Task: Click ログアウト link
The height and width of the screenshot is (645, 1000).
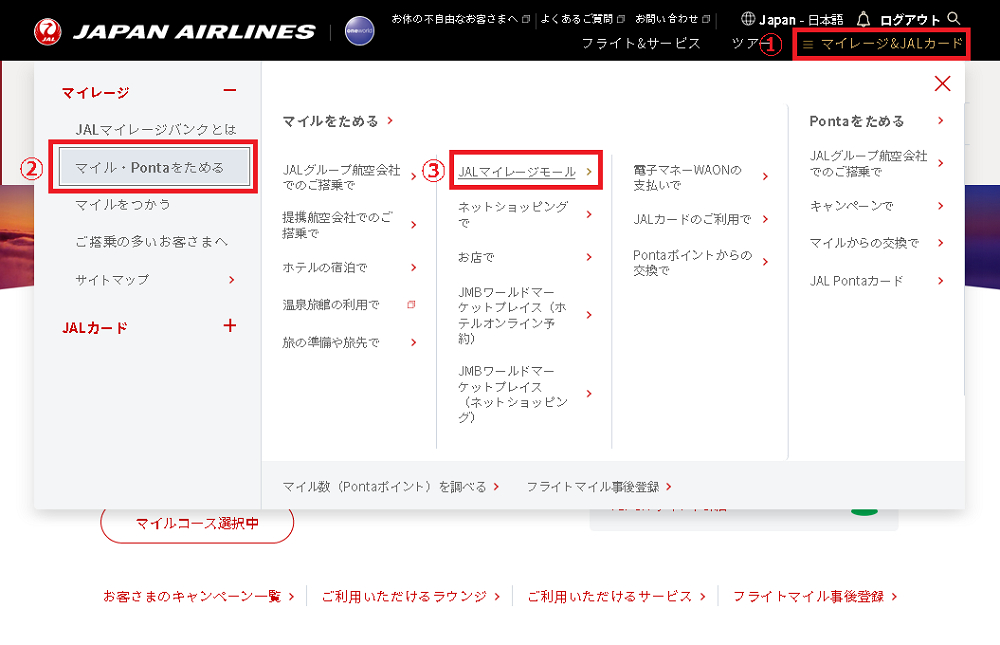Action: 909,20
